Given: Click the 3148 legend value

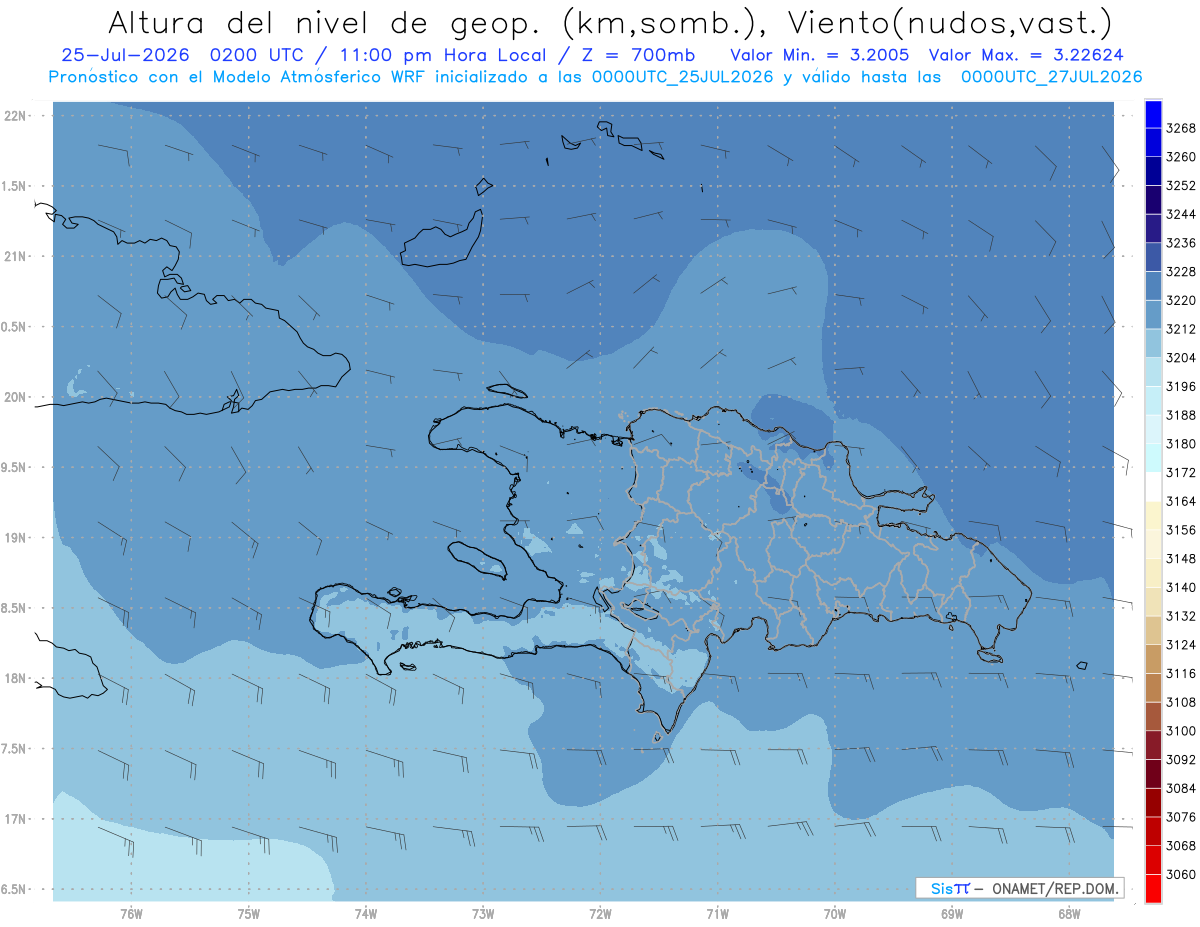Looking at the screenshot, I should 1181,559.
